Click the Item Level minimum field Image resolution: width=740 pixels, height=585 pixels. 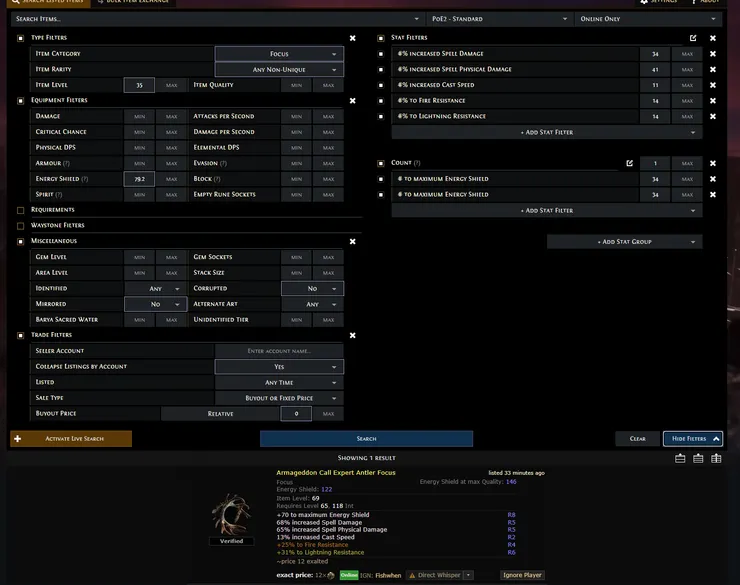click(139, 85)
